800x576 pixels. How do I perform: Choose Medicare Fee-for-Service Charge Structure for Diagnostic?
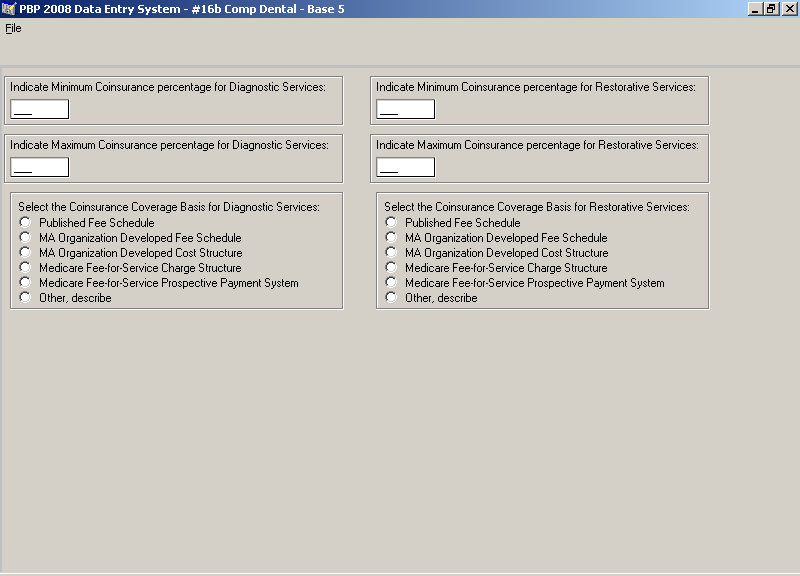click(x=25, y=267)
